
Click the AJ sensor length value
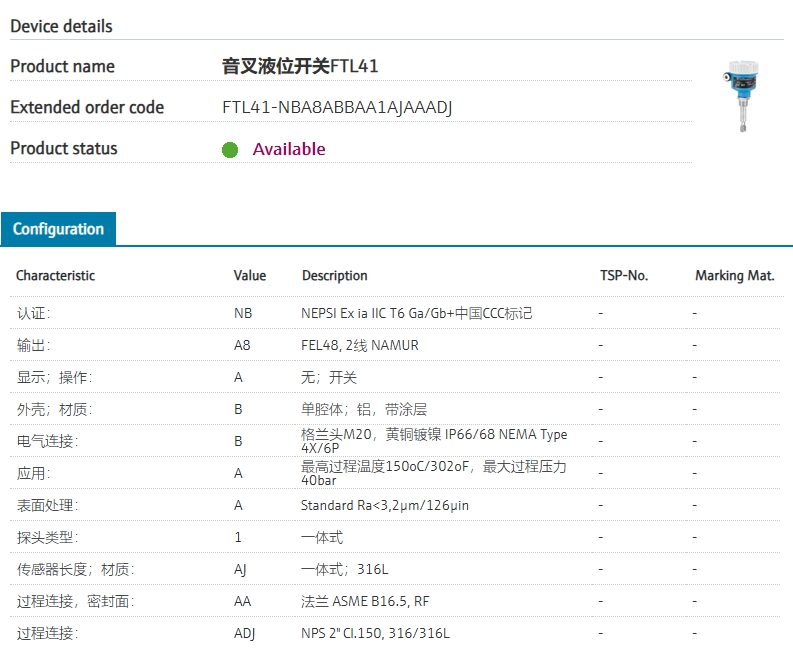240,569
